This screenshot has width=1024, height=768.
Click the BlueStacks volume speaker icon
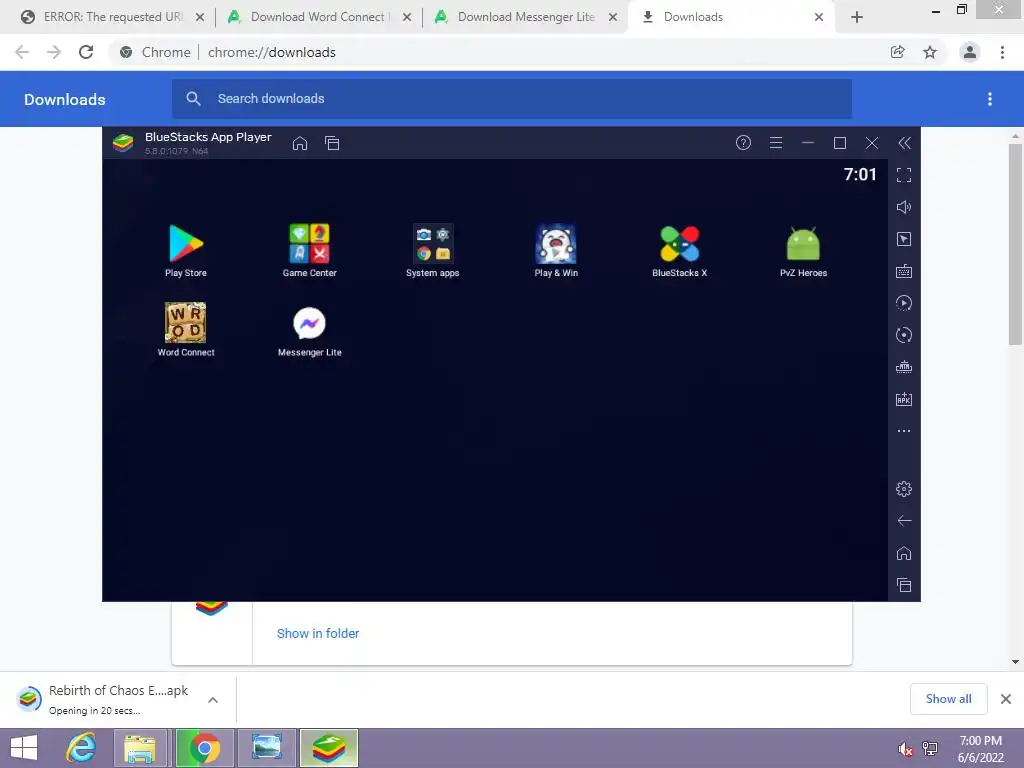point(904,207)
